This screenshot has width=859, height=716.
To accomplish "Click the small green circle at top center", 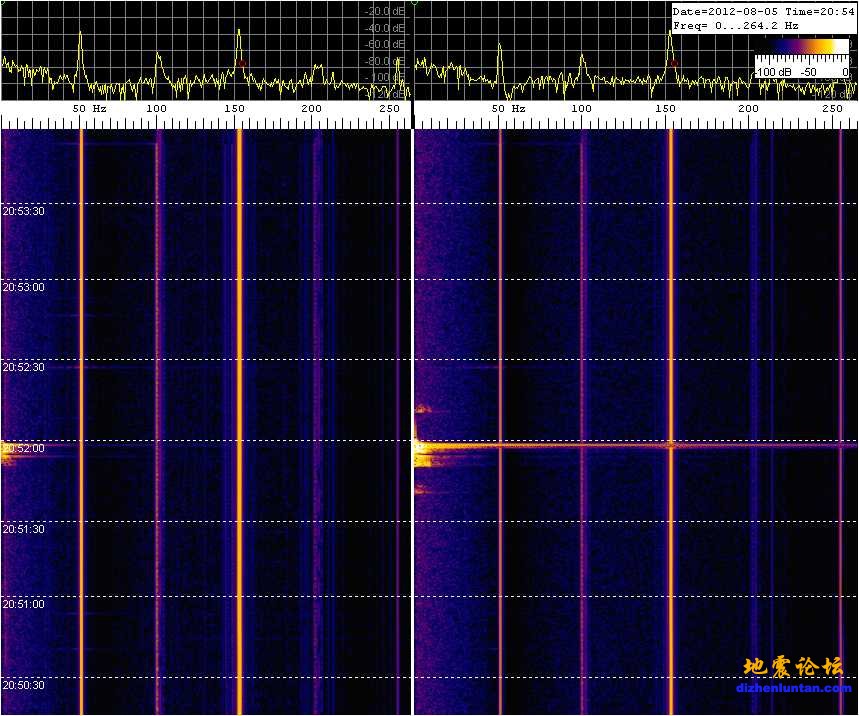I will (415, 2).
